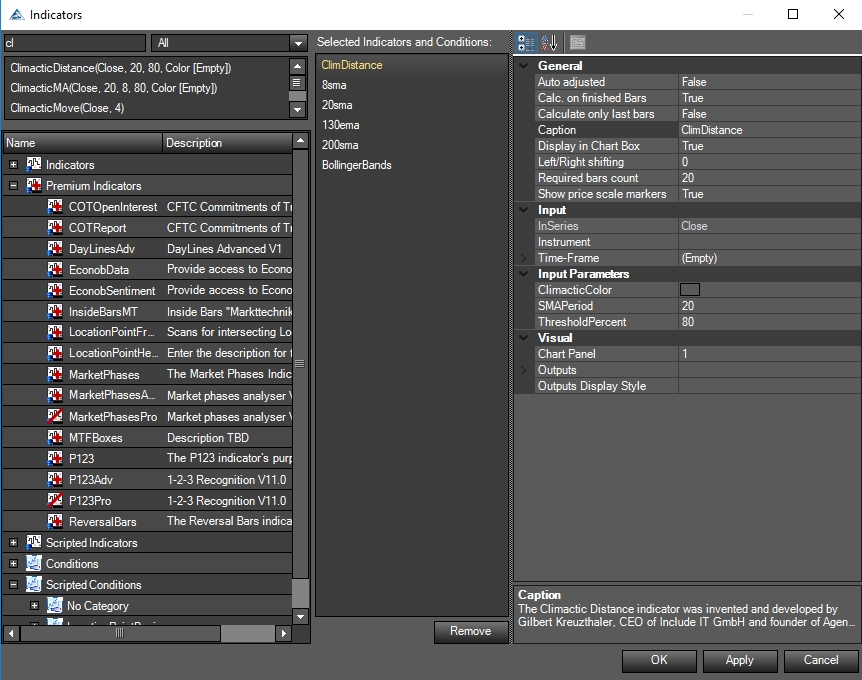
Task: Click the ReversalBars indicator icon
Action: (55, 522)
